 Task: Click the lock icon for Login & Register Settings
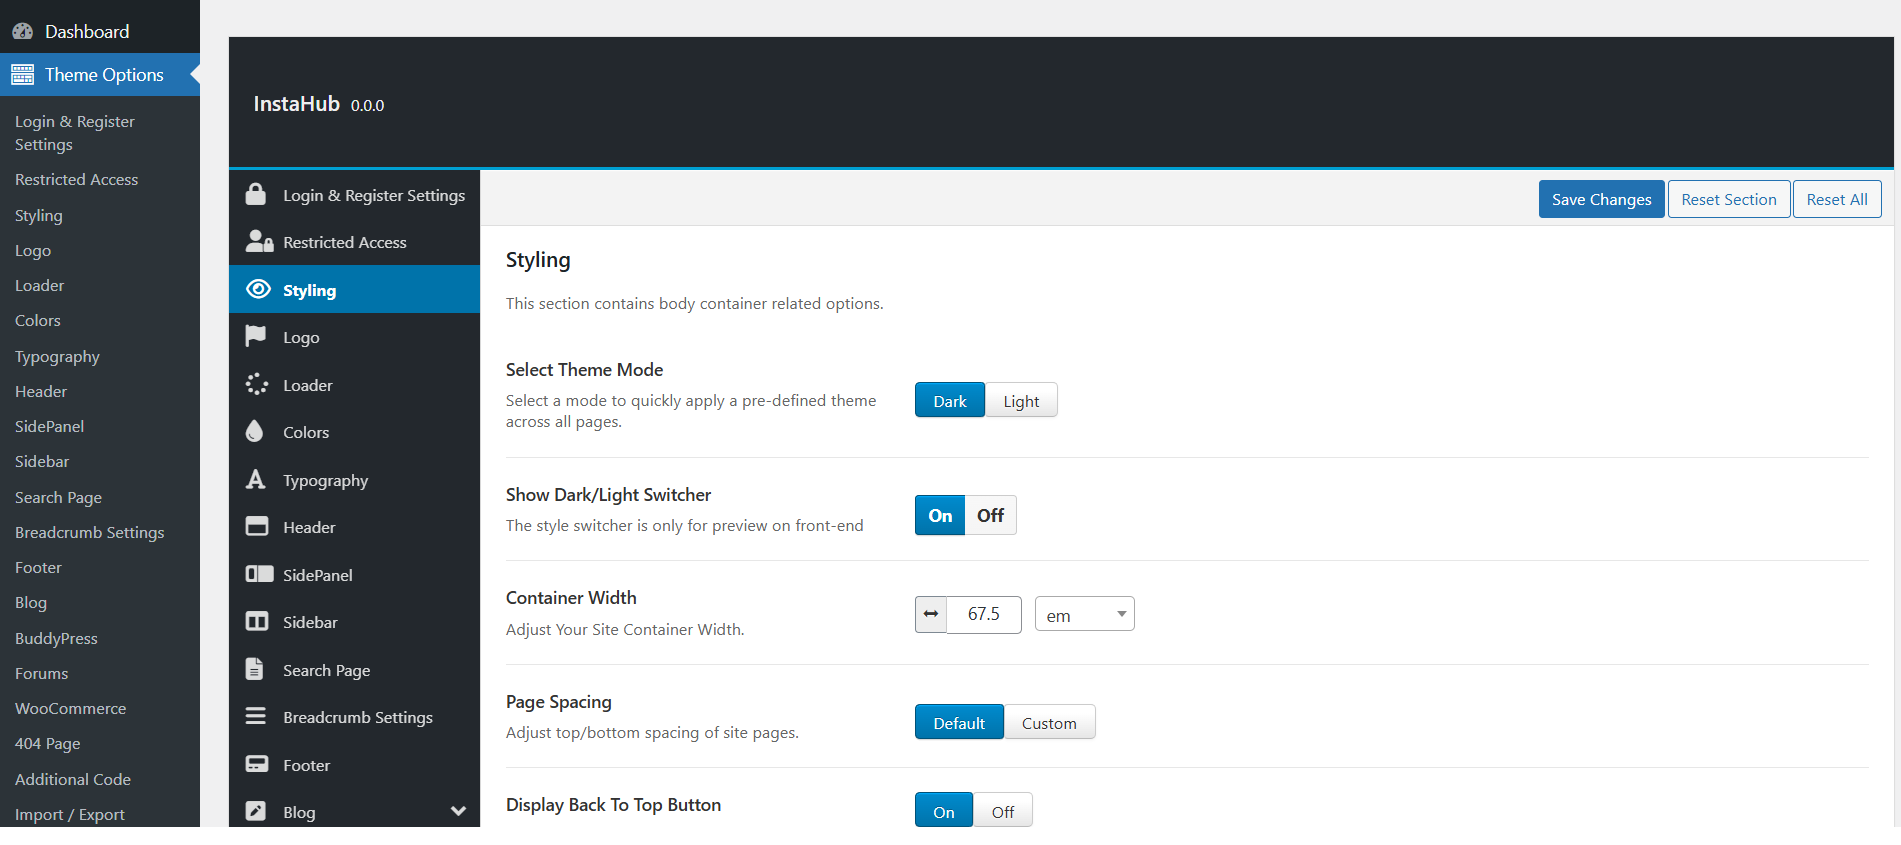(x=256, y=194)
